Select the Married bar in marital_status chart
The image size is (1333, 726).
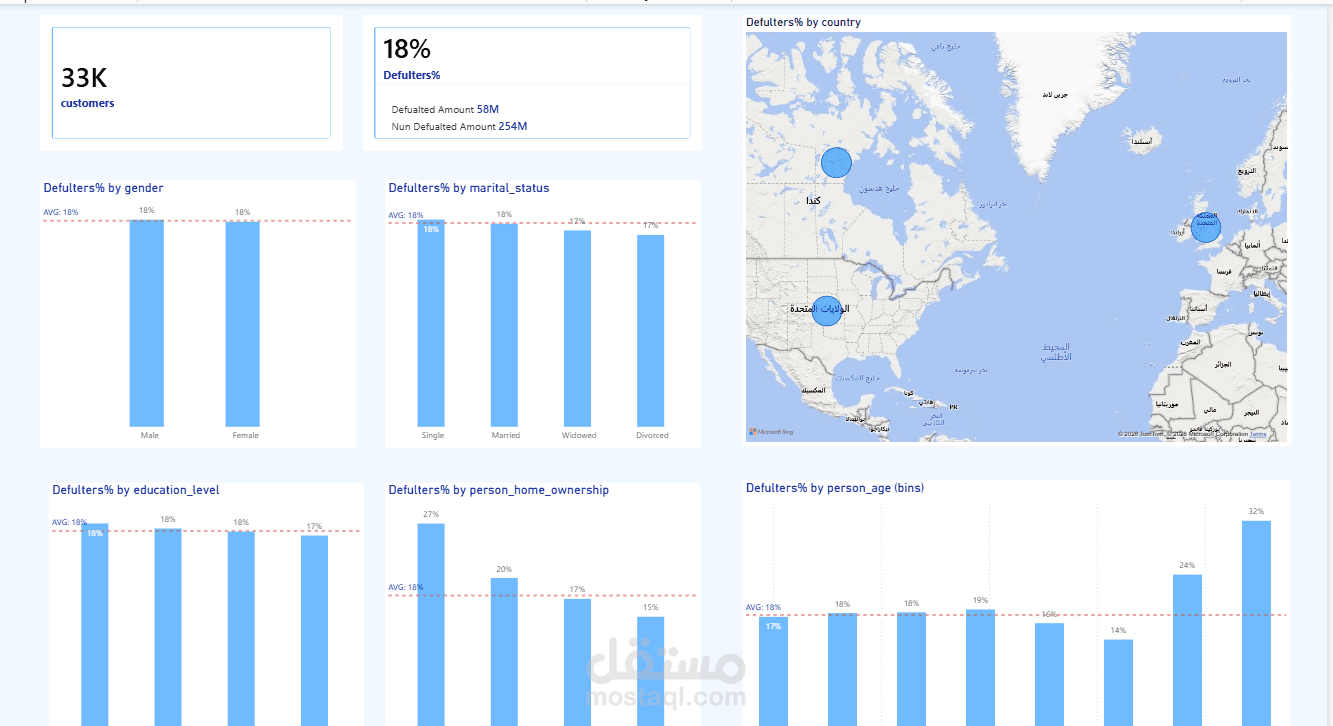[x=504, y=325]
